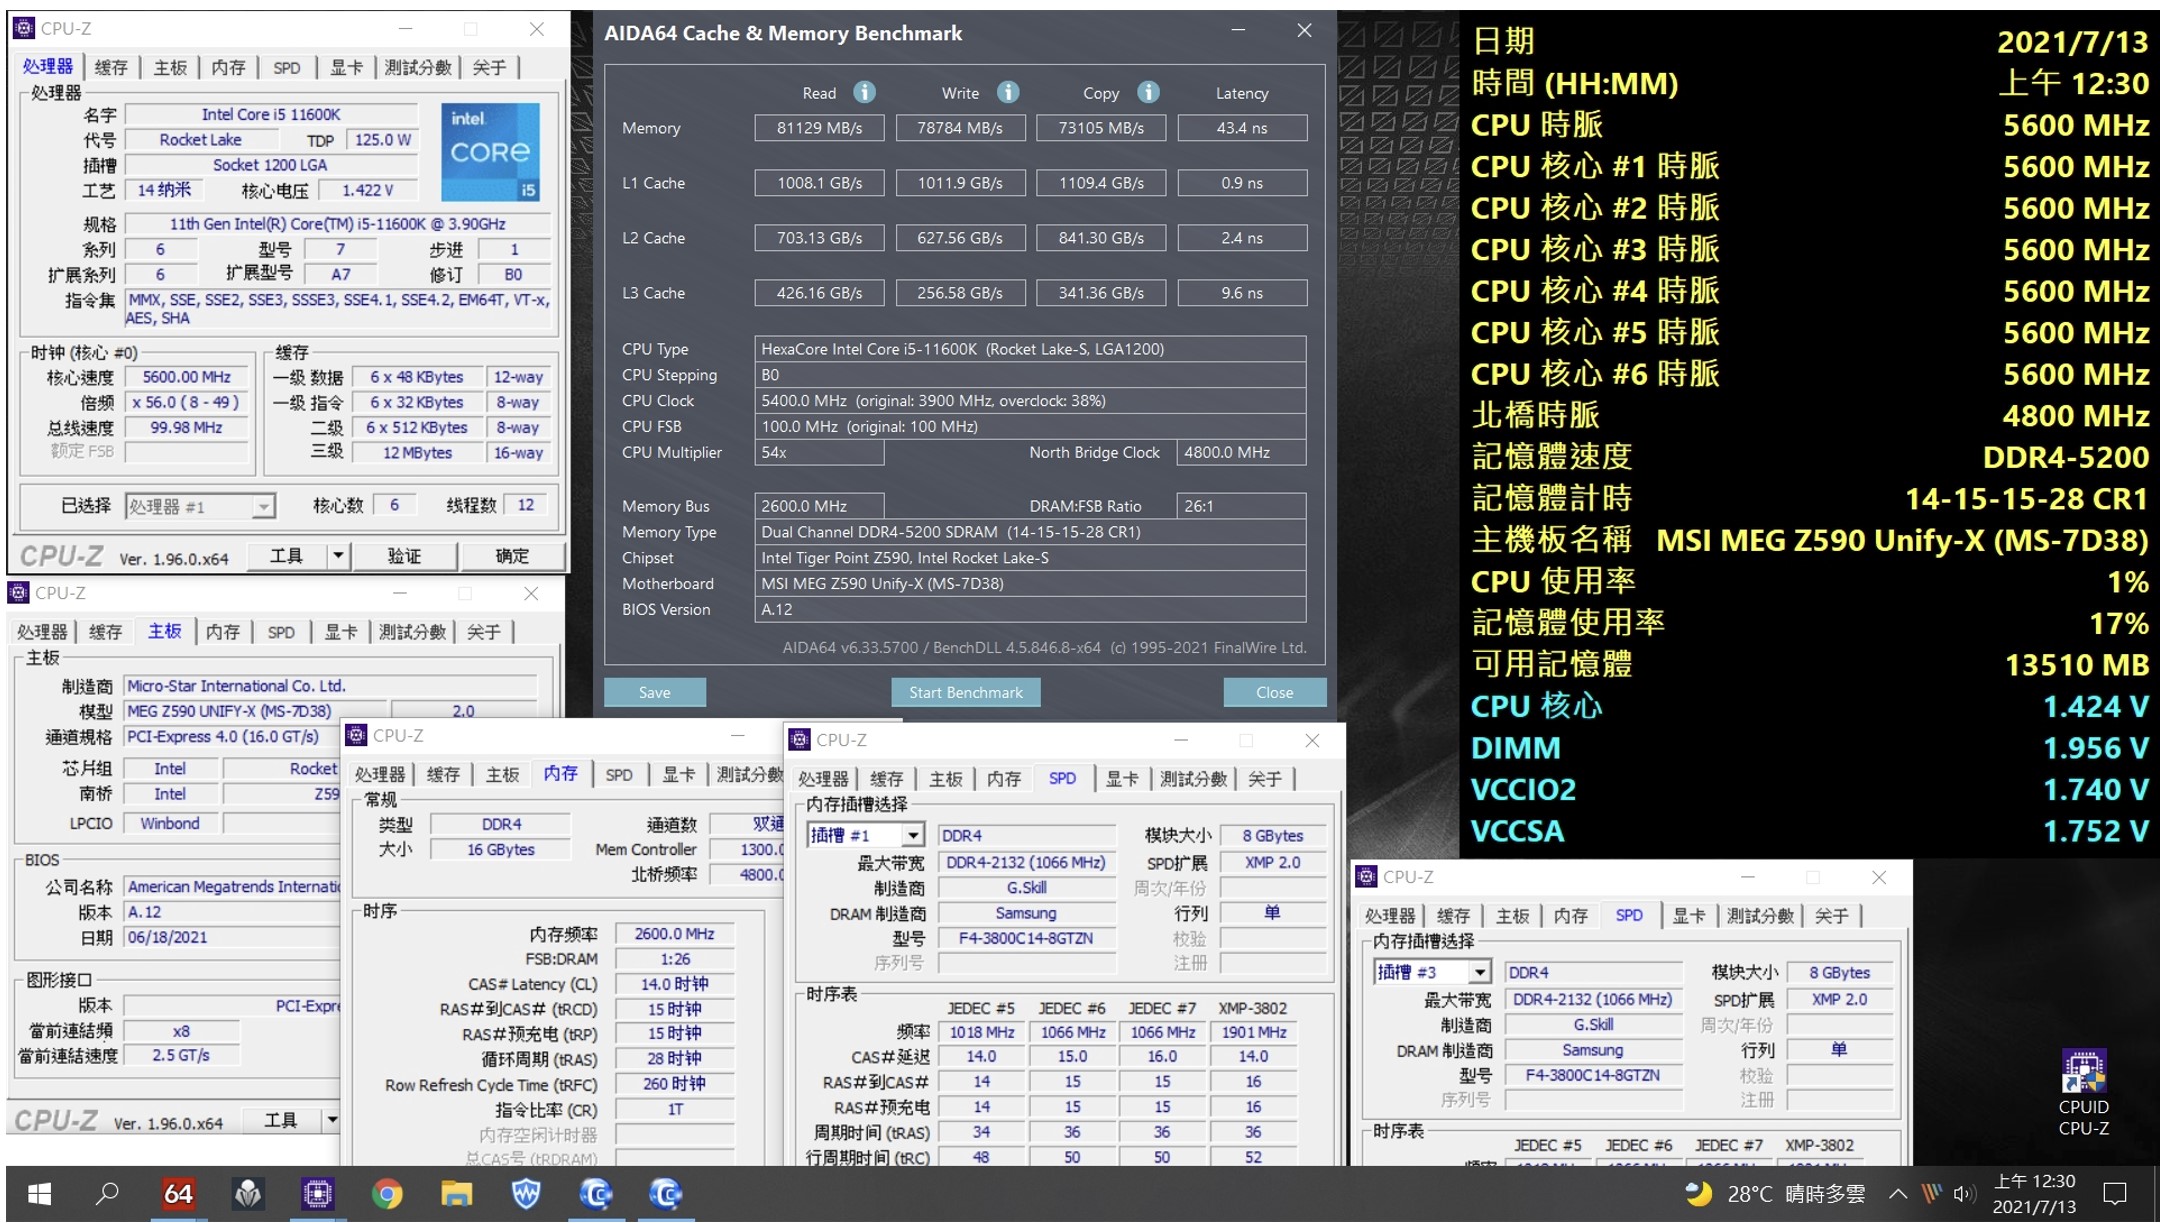This screenshot has height=1223, width=2160.
Task: Click memory frequency 2600.0 MHz value
Action: click(675, 933)
